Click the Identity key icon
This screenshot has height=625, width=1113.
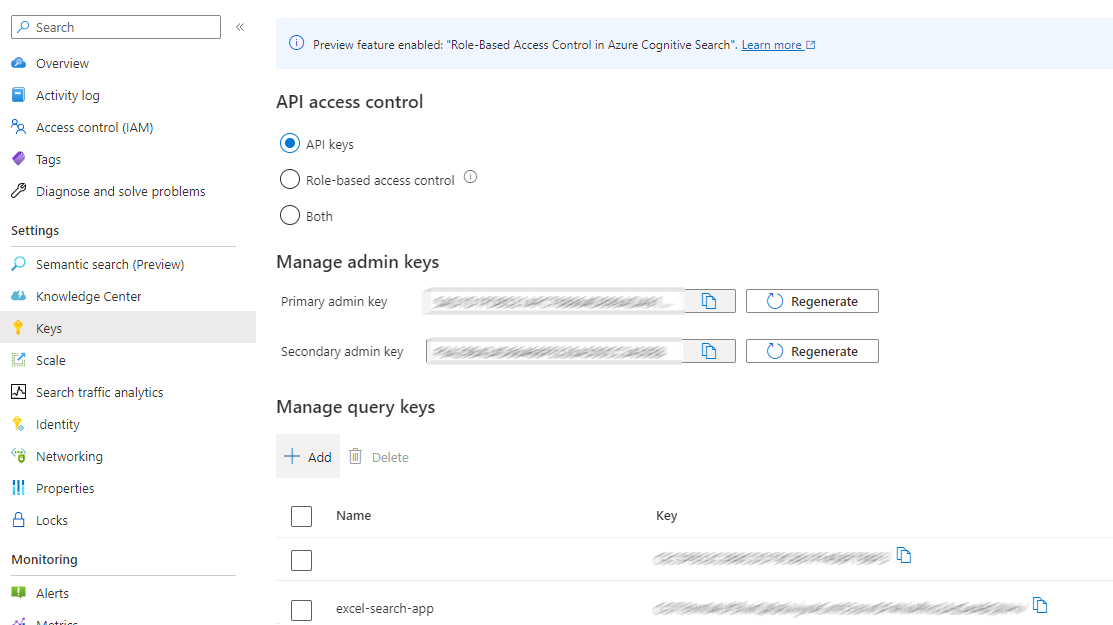tap(19, 424)
